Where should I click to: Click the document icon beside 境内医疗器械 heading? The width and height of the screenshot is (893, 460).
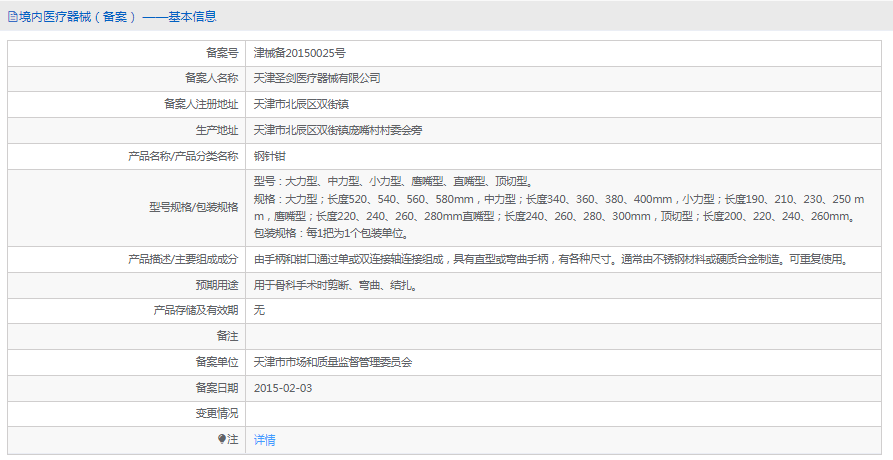coord(13,17)
